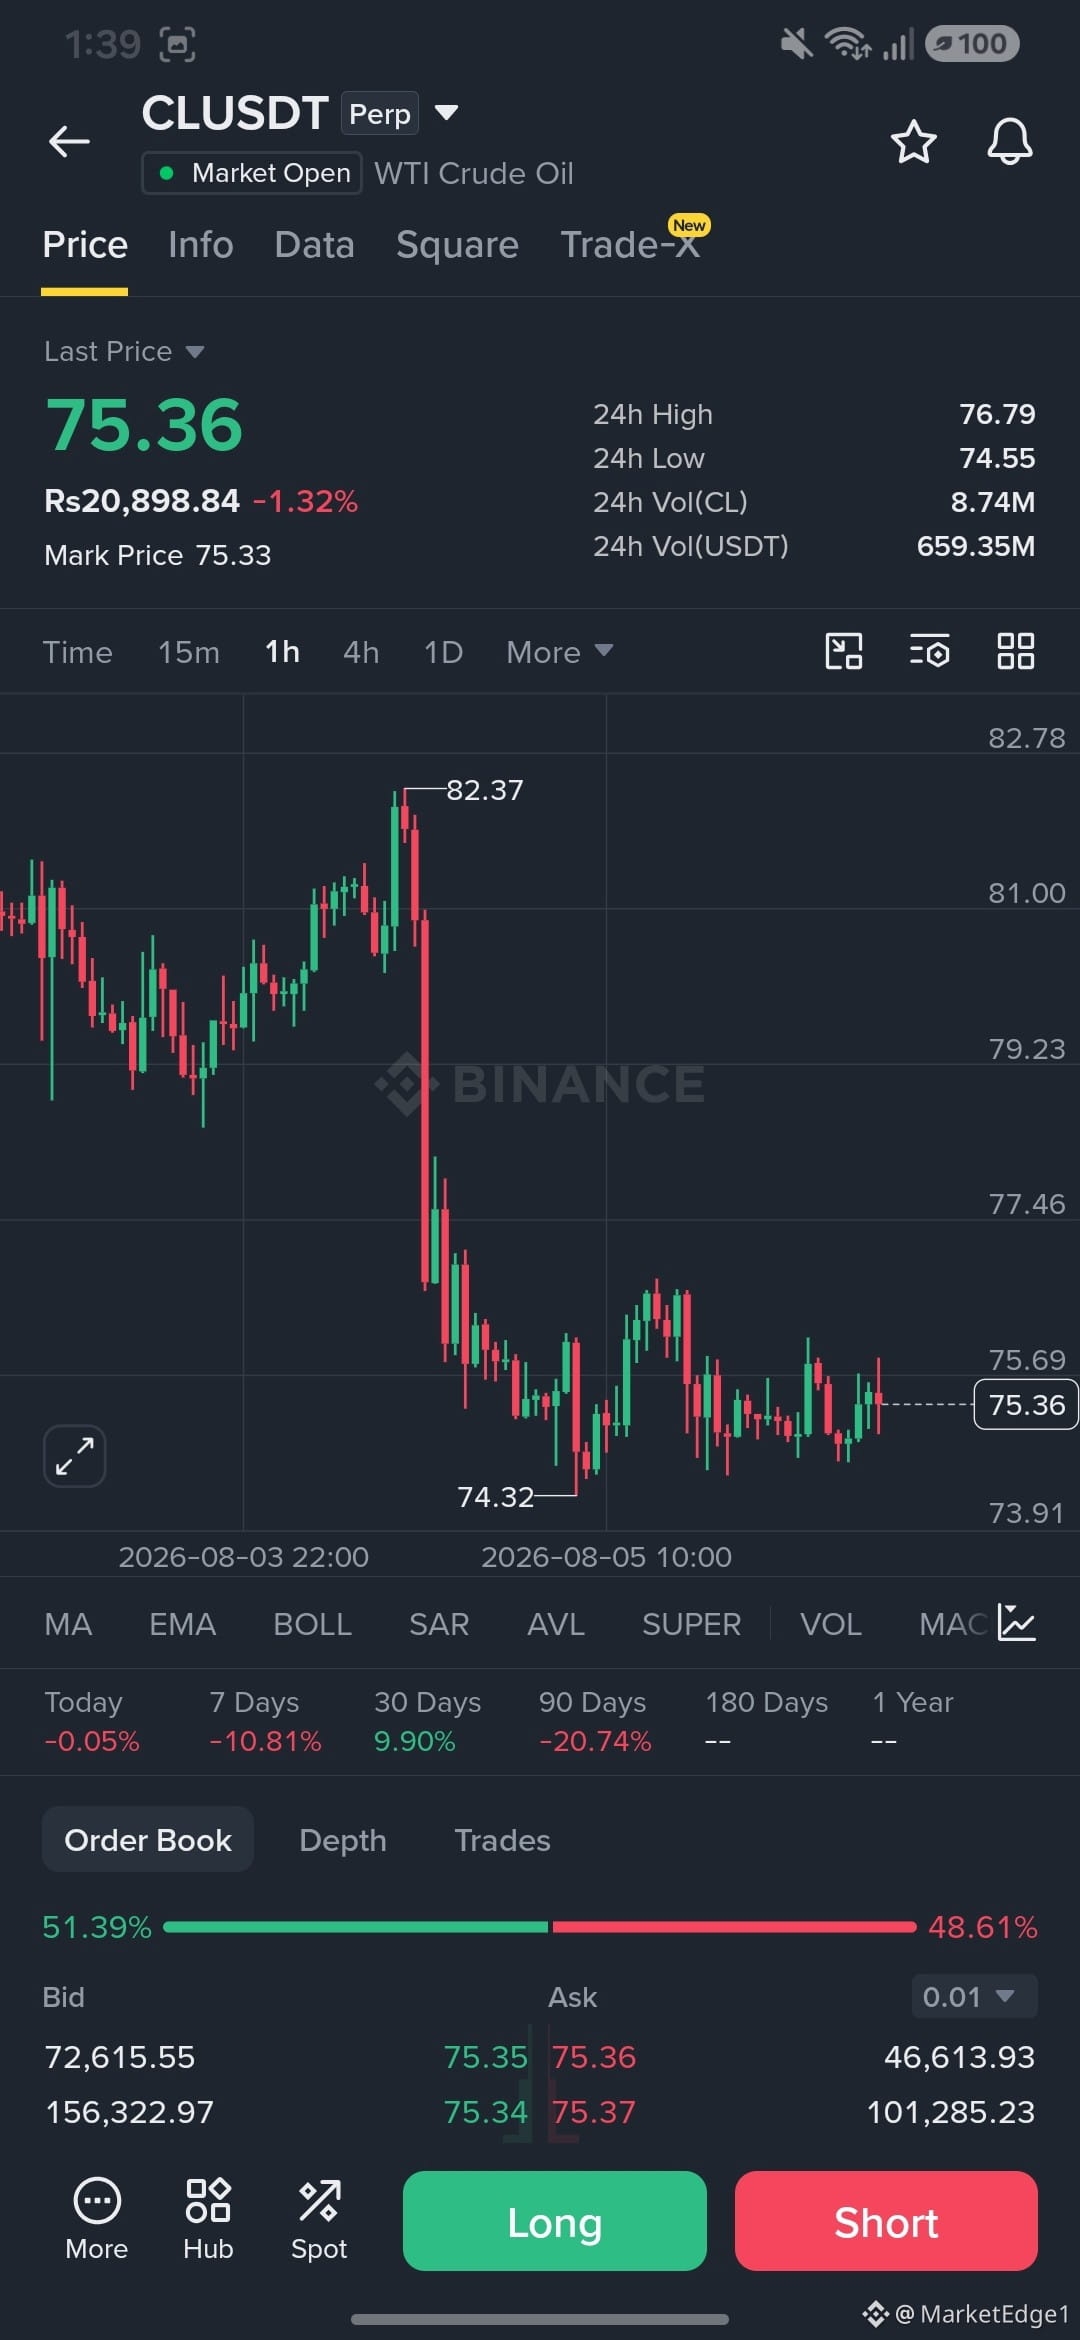
Task: Switch to the Depth view
Action: (x=343, y=1840)
